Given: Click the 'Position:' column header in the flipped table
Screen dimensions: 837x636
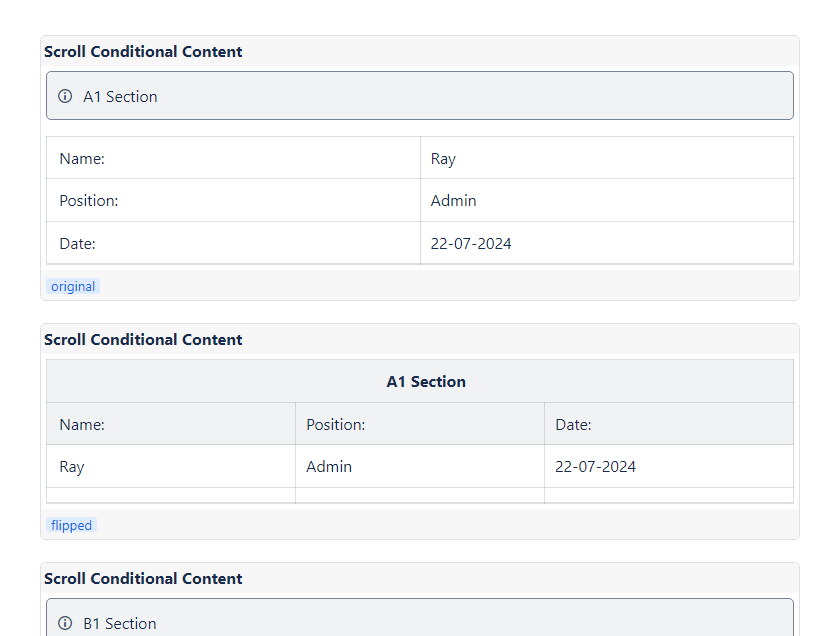Looking at the screenshot, I should click(336, 424).
